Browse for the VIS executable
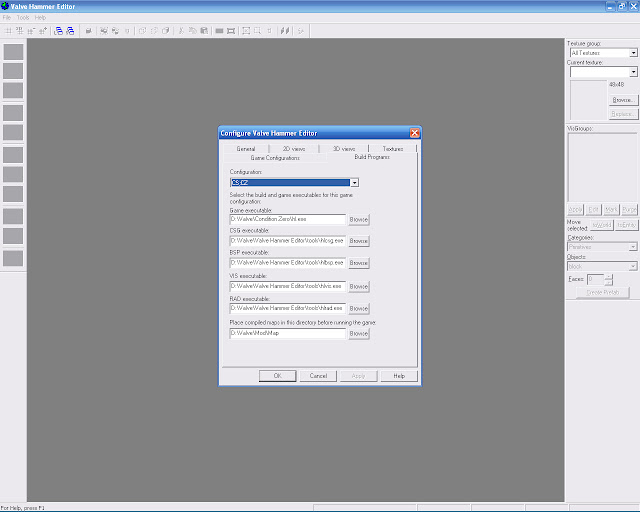The image size is (640, 512). (x=359, y=287)
